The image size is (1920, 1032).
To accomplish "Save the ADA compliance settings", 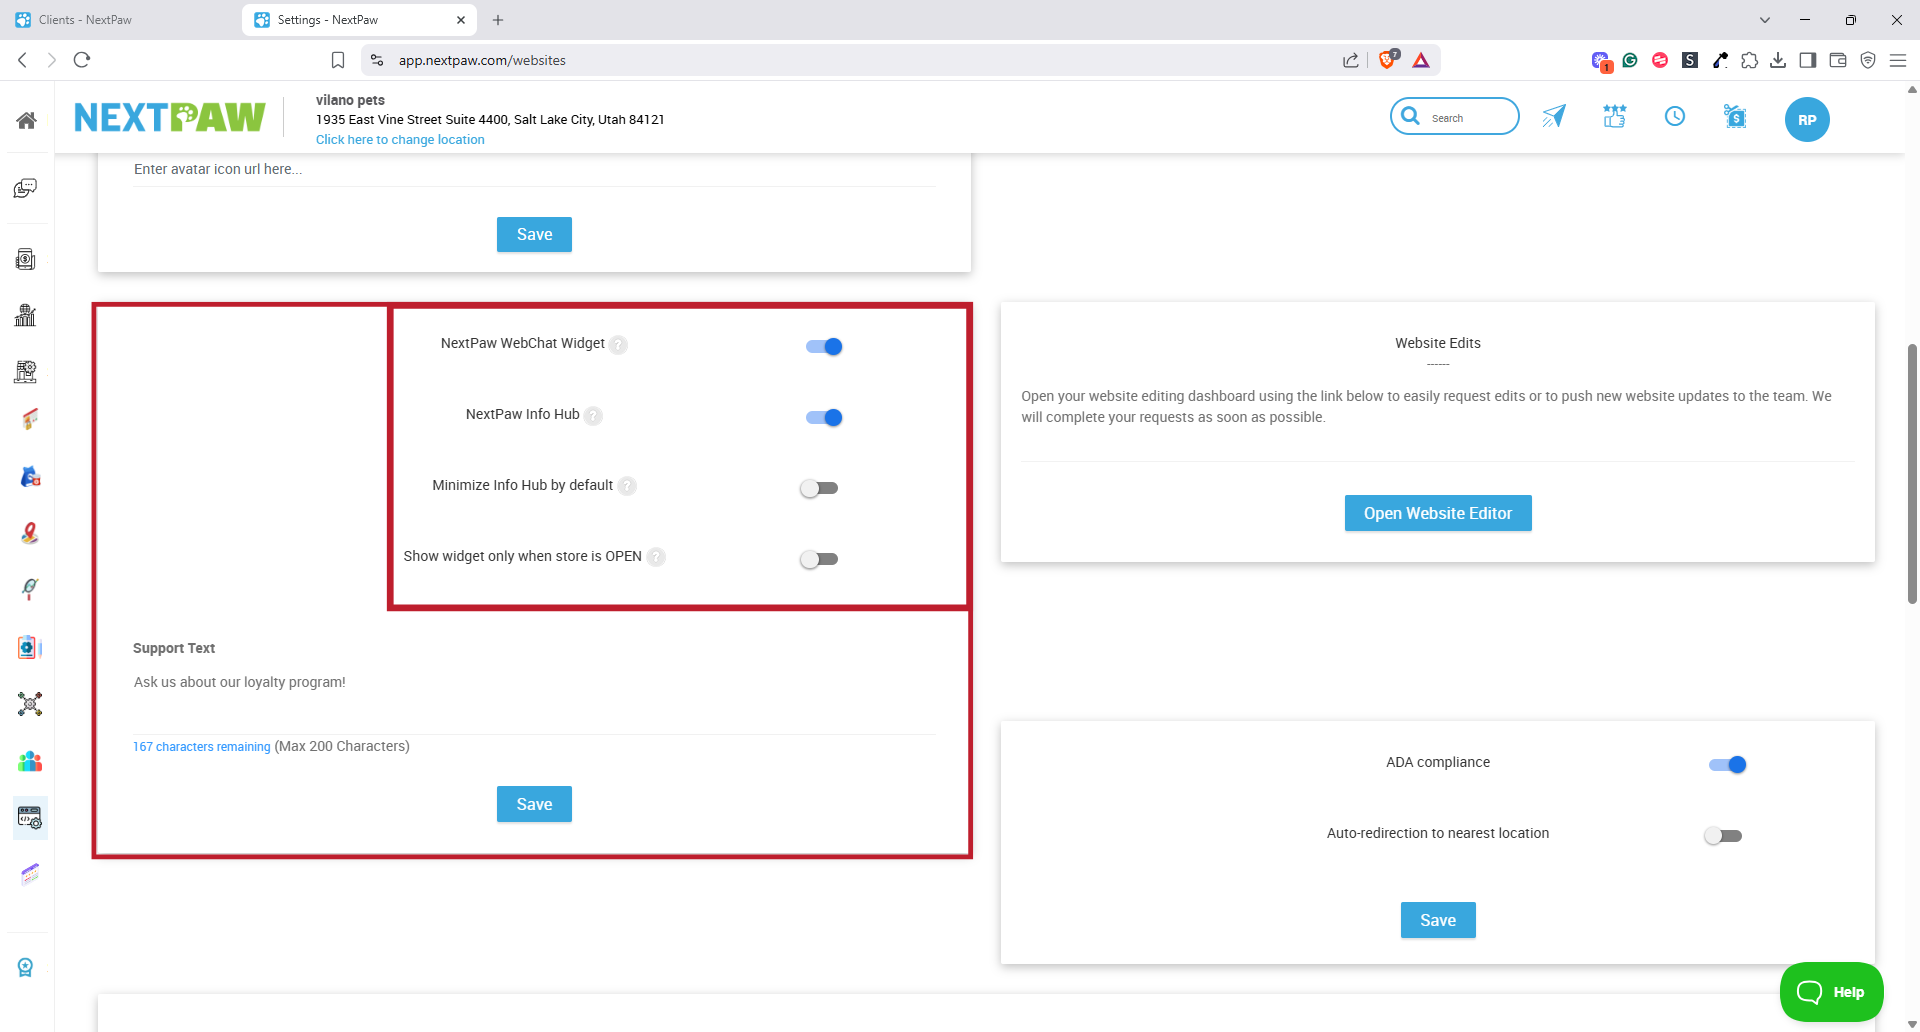I will [1438, 920].
